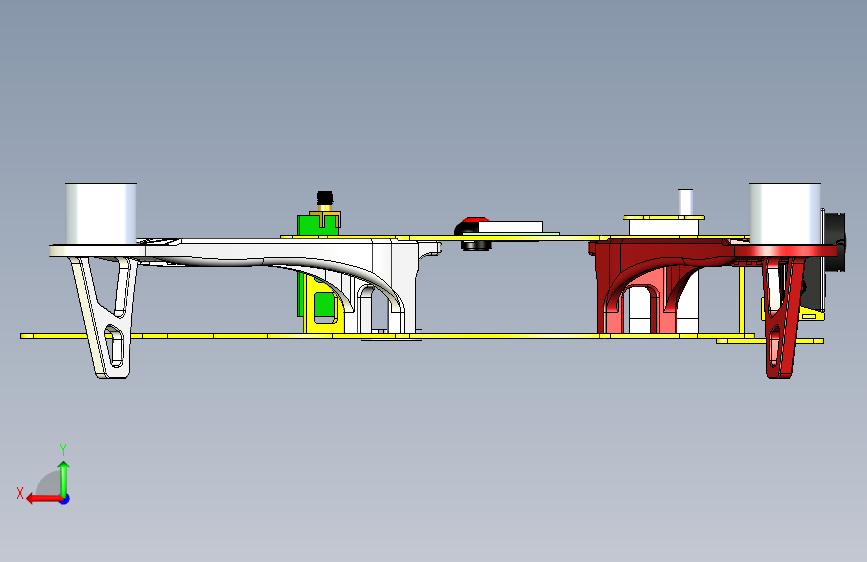Select the green circuit board module
The image size is (867, 562).
pyautogui.click(x=317, y=226)
